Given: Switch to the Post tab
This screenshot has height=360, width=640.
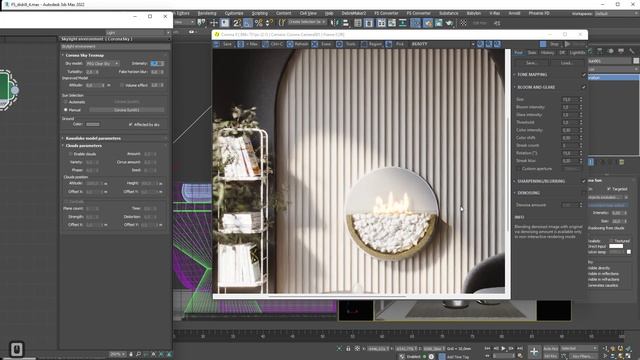Looking at the screenshot, I should point(518,53).
